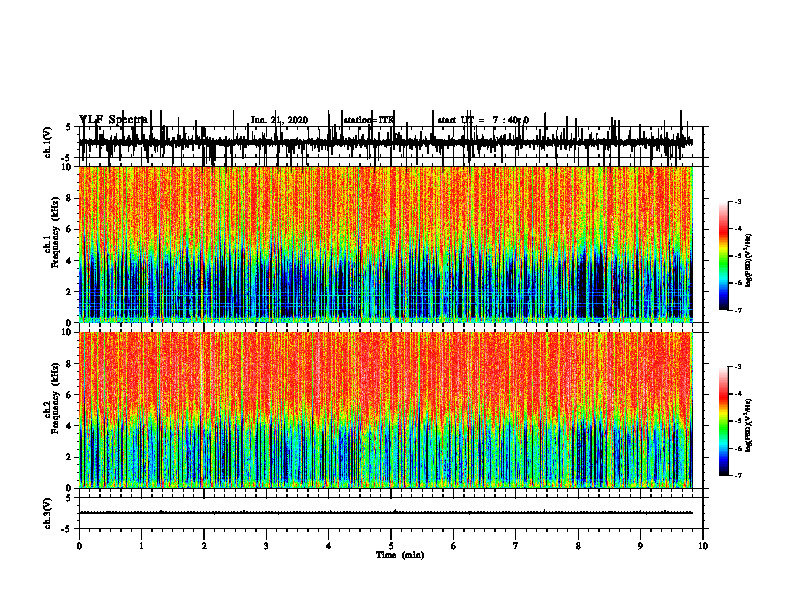Click inside the ch.2 spectrogram panel
This screenshot has width=792, height=612.
(x=385, y=410)
